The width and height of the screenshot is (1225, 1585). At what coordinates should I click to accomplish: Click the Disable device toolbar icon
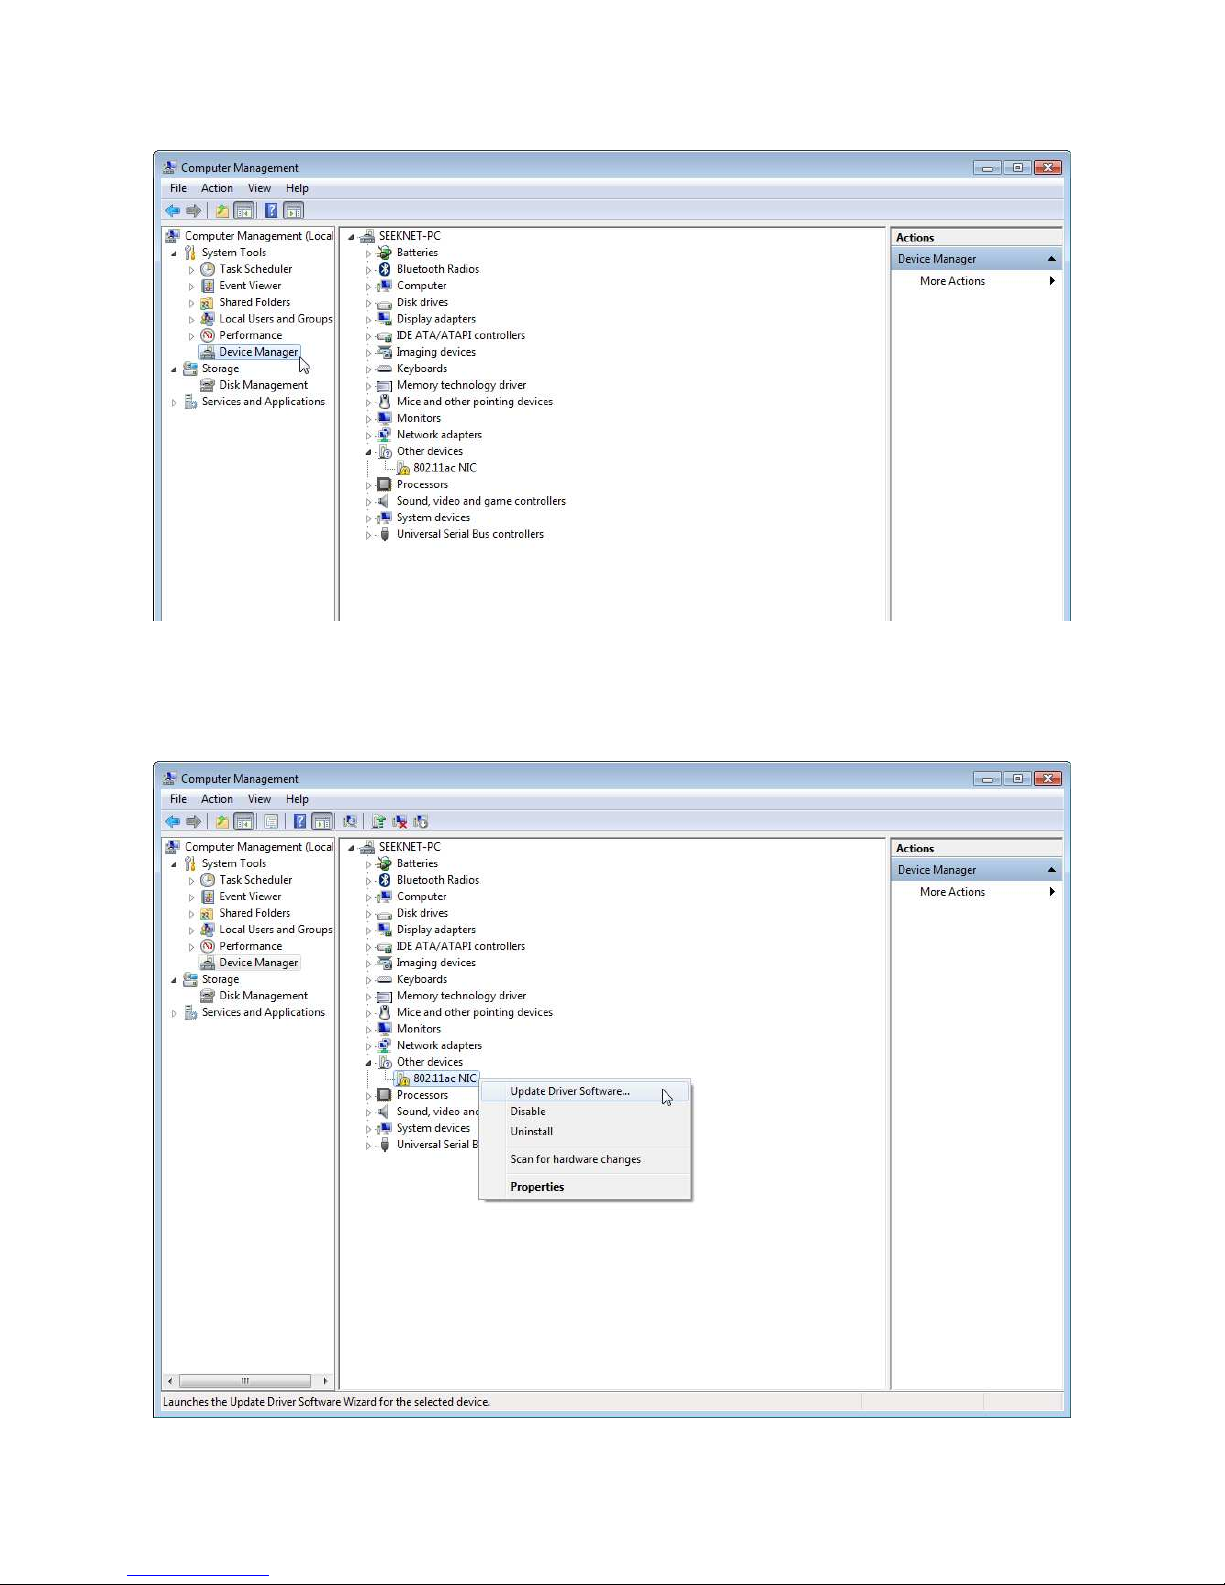click(x=420, y=821)
